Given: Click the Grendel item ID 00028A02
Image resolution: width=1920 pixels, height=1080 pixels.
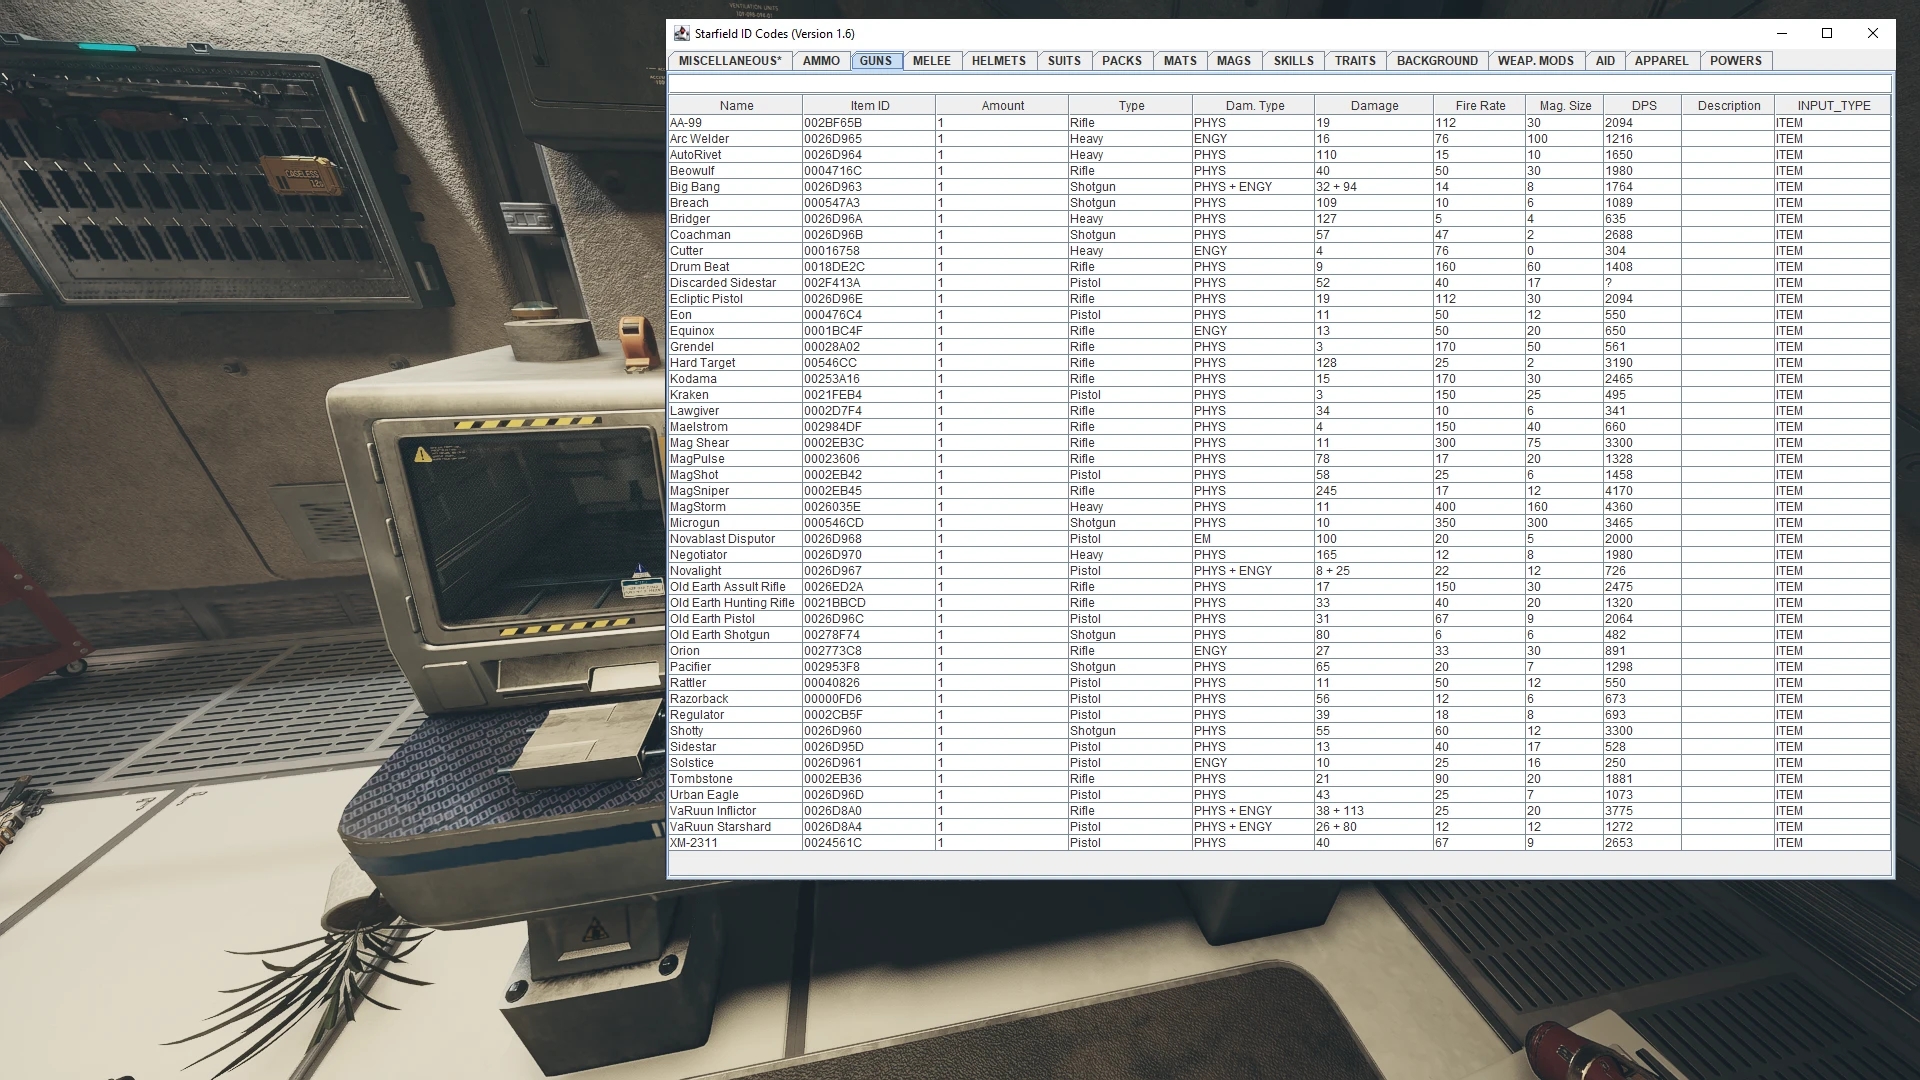Looking at the screenshot, I should (x=869, y=347).
